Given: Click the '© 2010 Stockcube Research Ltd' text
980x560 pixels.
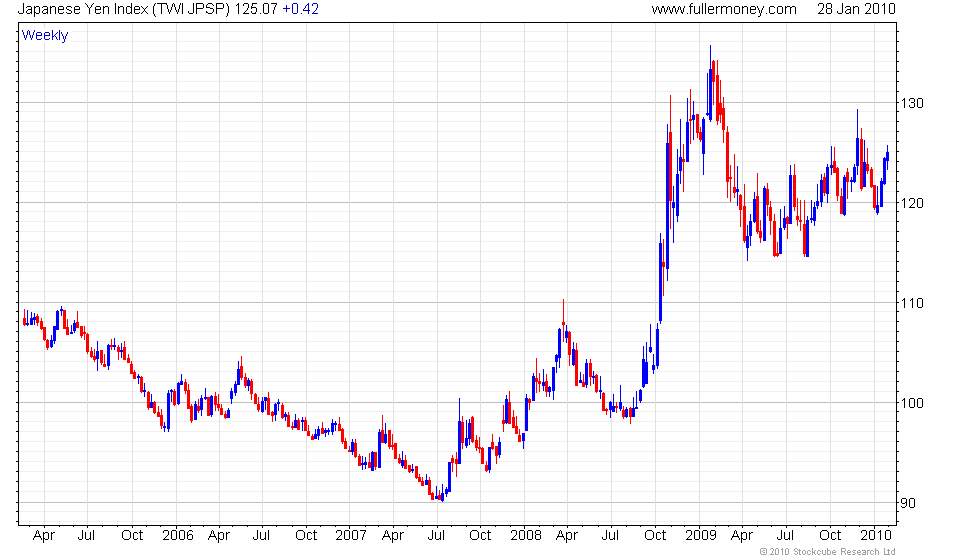Looking at the screenshot, I should pyautogui.click(x=827, y=552).
